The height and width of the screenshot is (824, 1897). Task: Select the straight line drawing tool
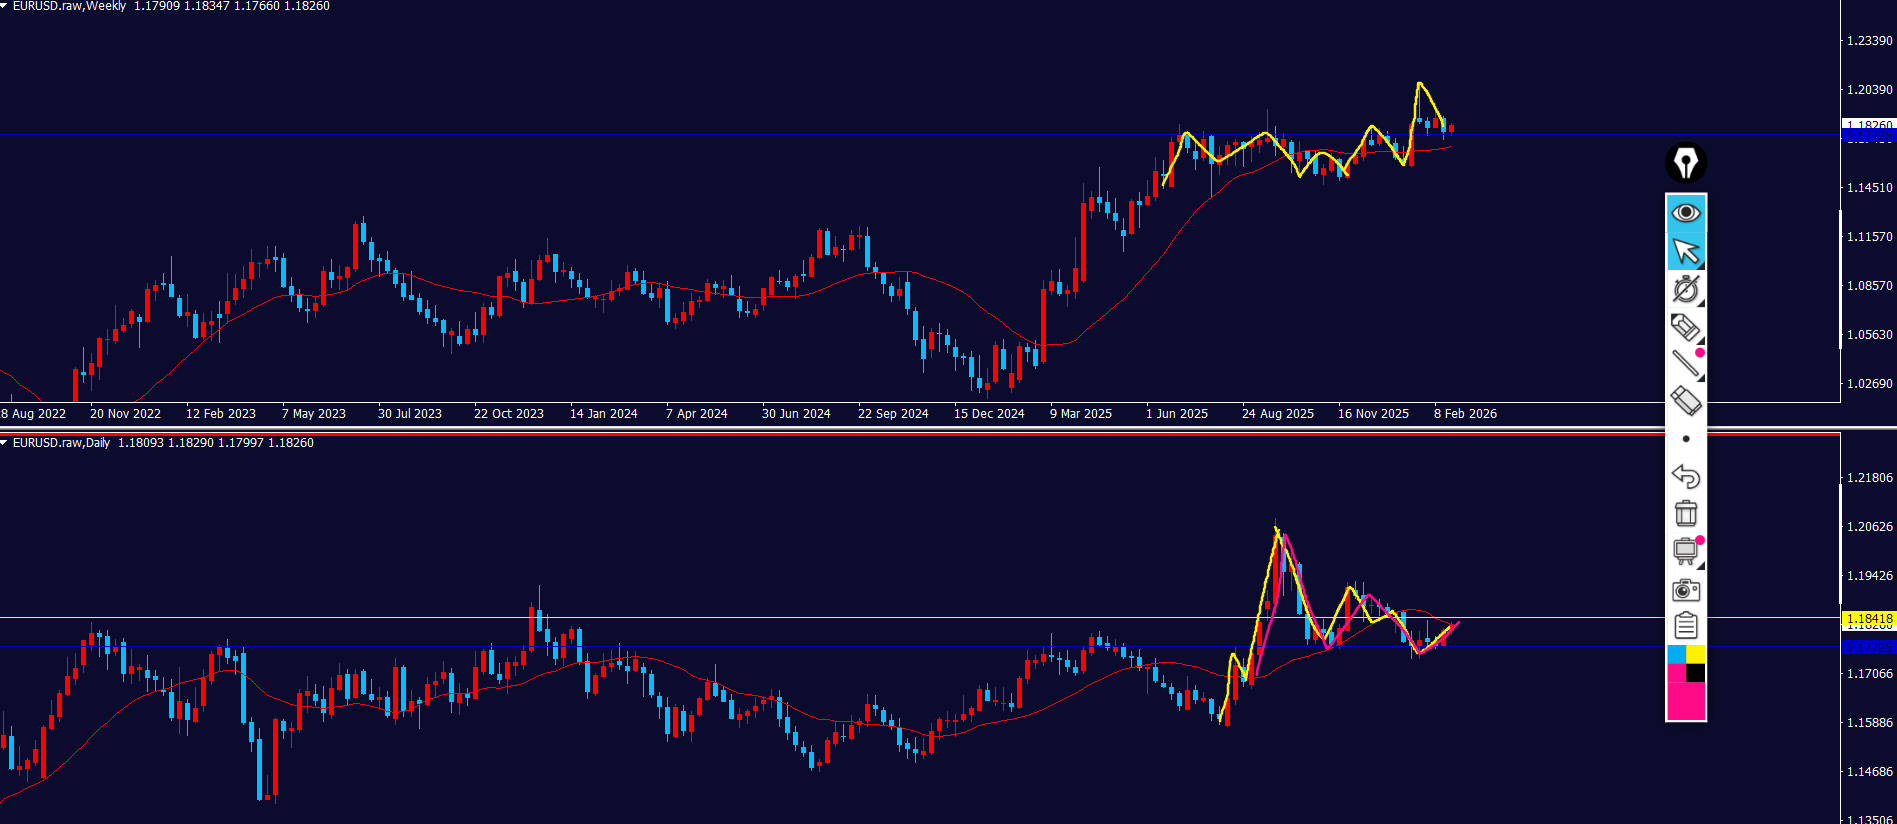point(1685,364)
